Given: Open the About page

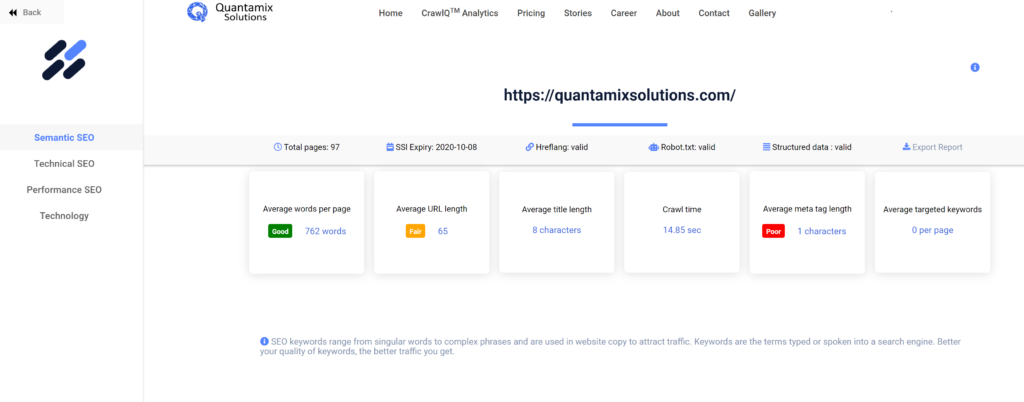Looking at the screenshot, I should coord(667,13).
